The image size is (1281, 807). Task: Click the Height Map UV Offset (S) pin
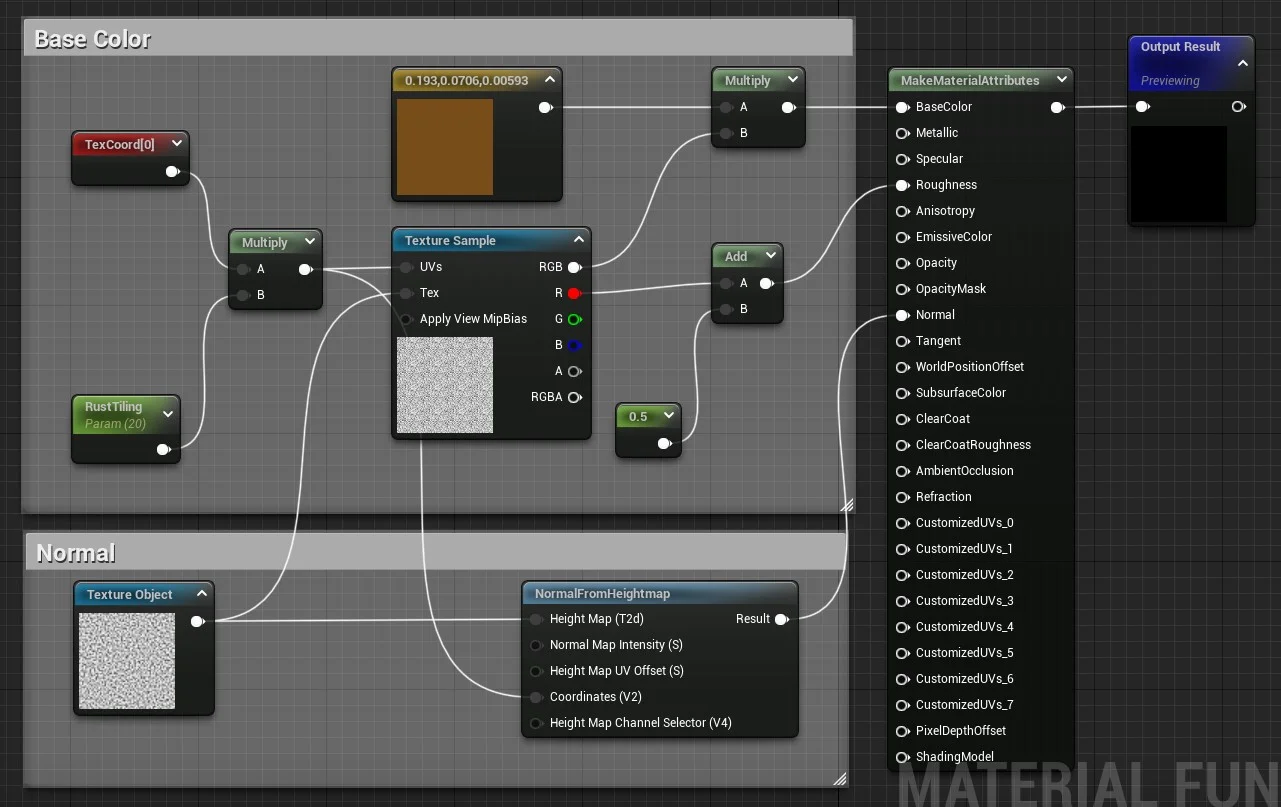coord(536,671)
